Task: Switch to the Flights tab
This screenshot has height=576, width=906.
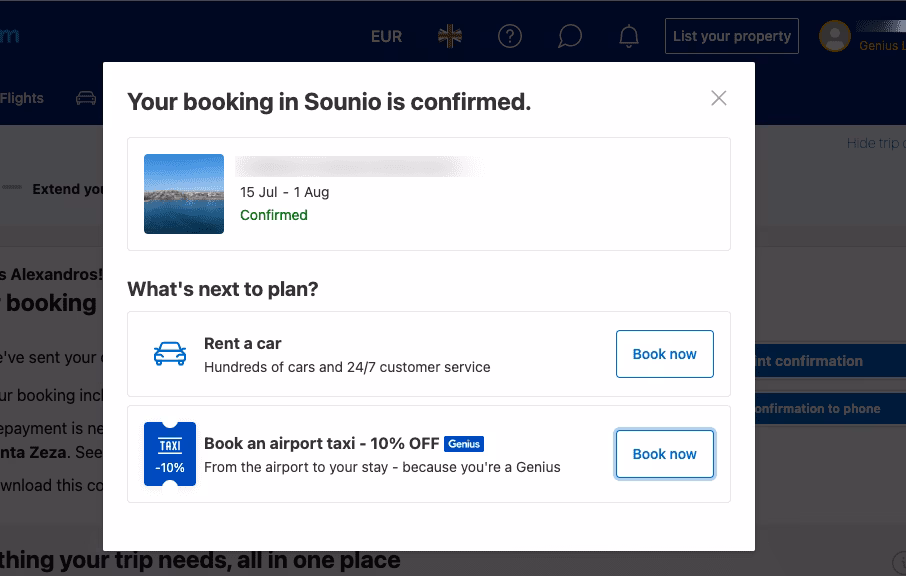Action: tap(22, 98)
